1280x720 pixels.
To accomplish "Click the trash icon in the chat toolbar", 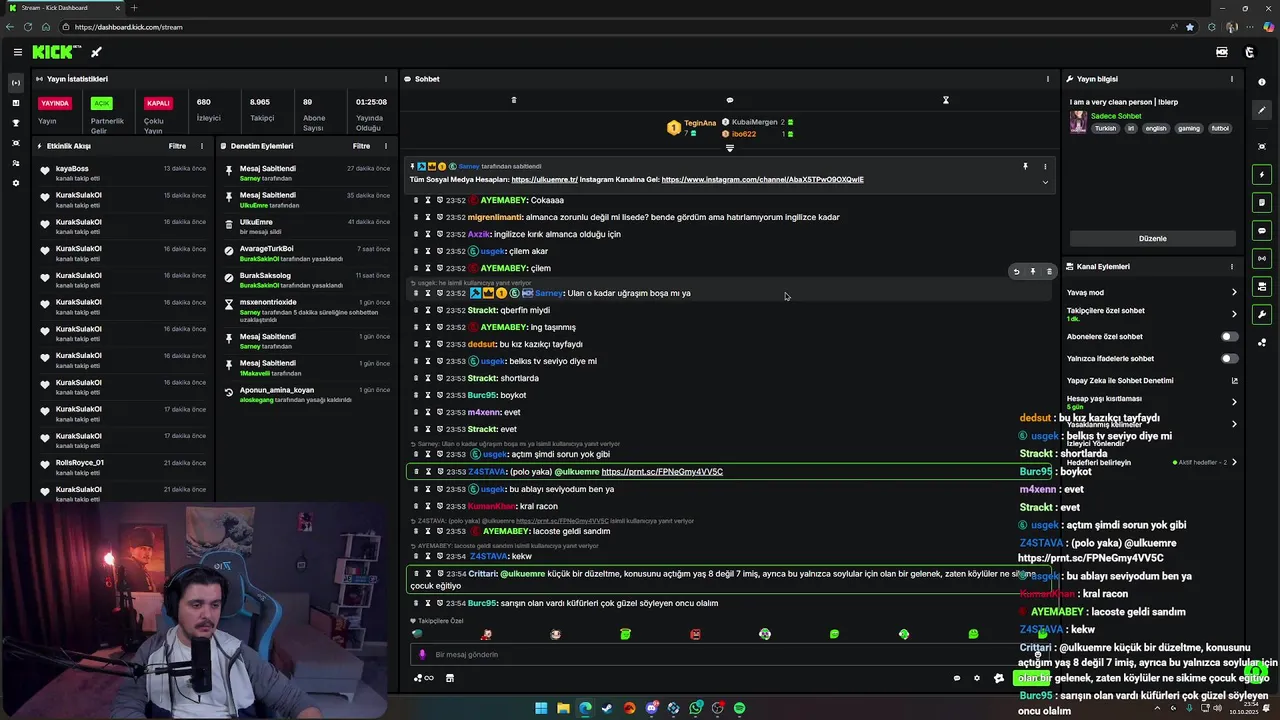I will coord(514,100).
